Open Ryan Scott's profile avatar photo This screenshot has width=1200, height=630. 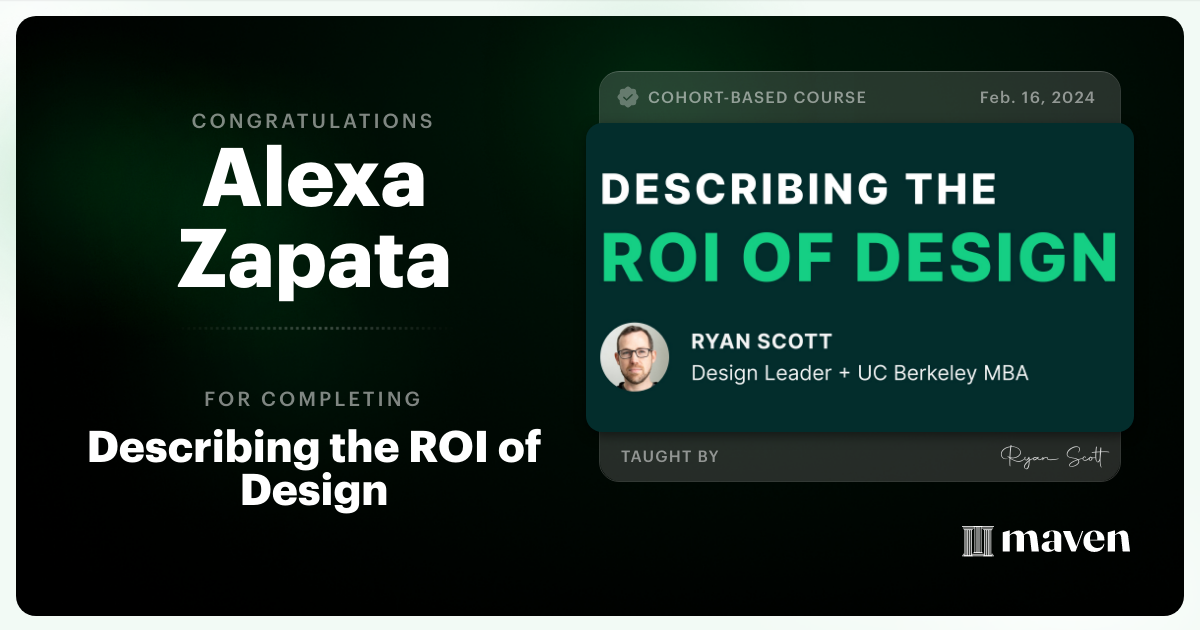[635, 356]
